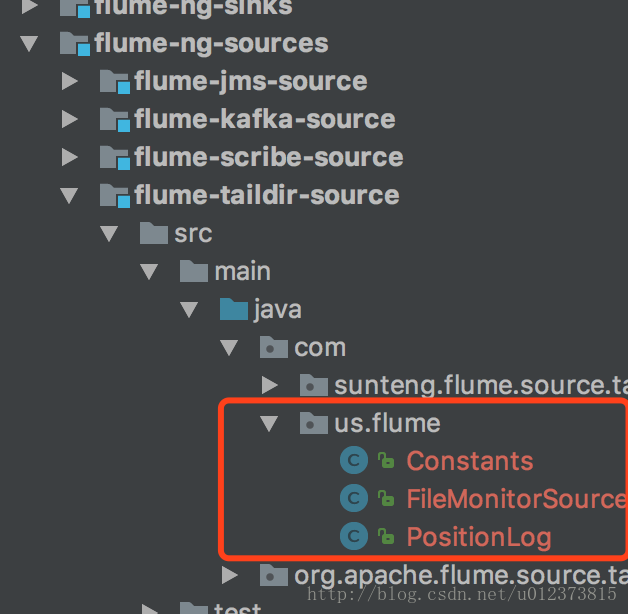Collapse the flume-ng-sources module

(x=29, y=44)
